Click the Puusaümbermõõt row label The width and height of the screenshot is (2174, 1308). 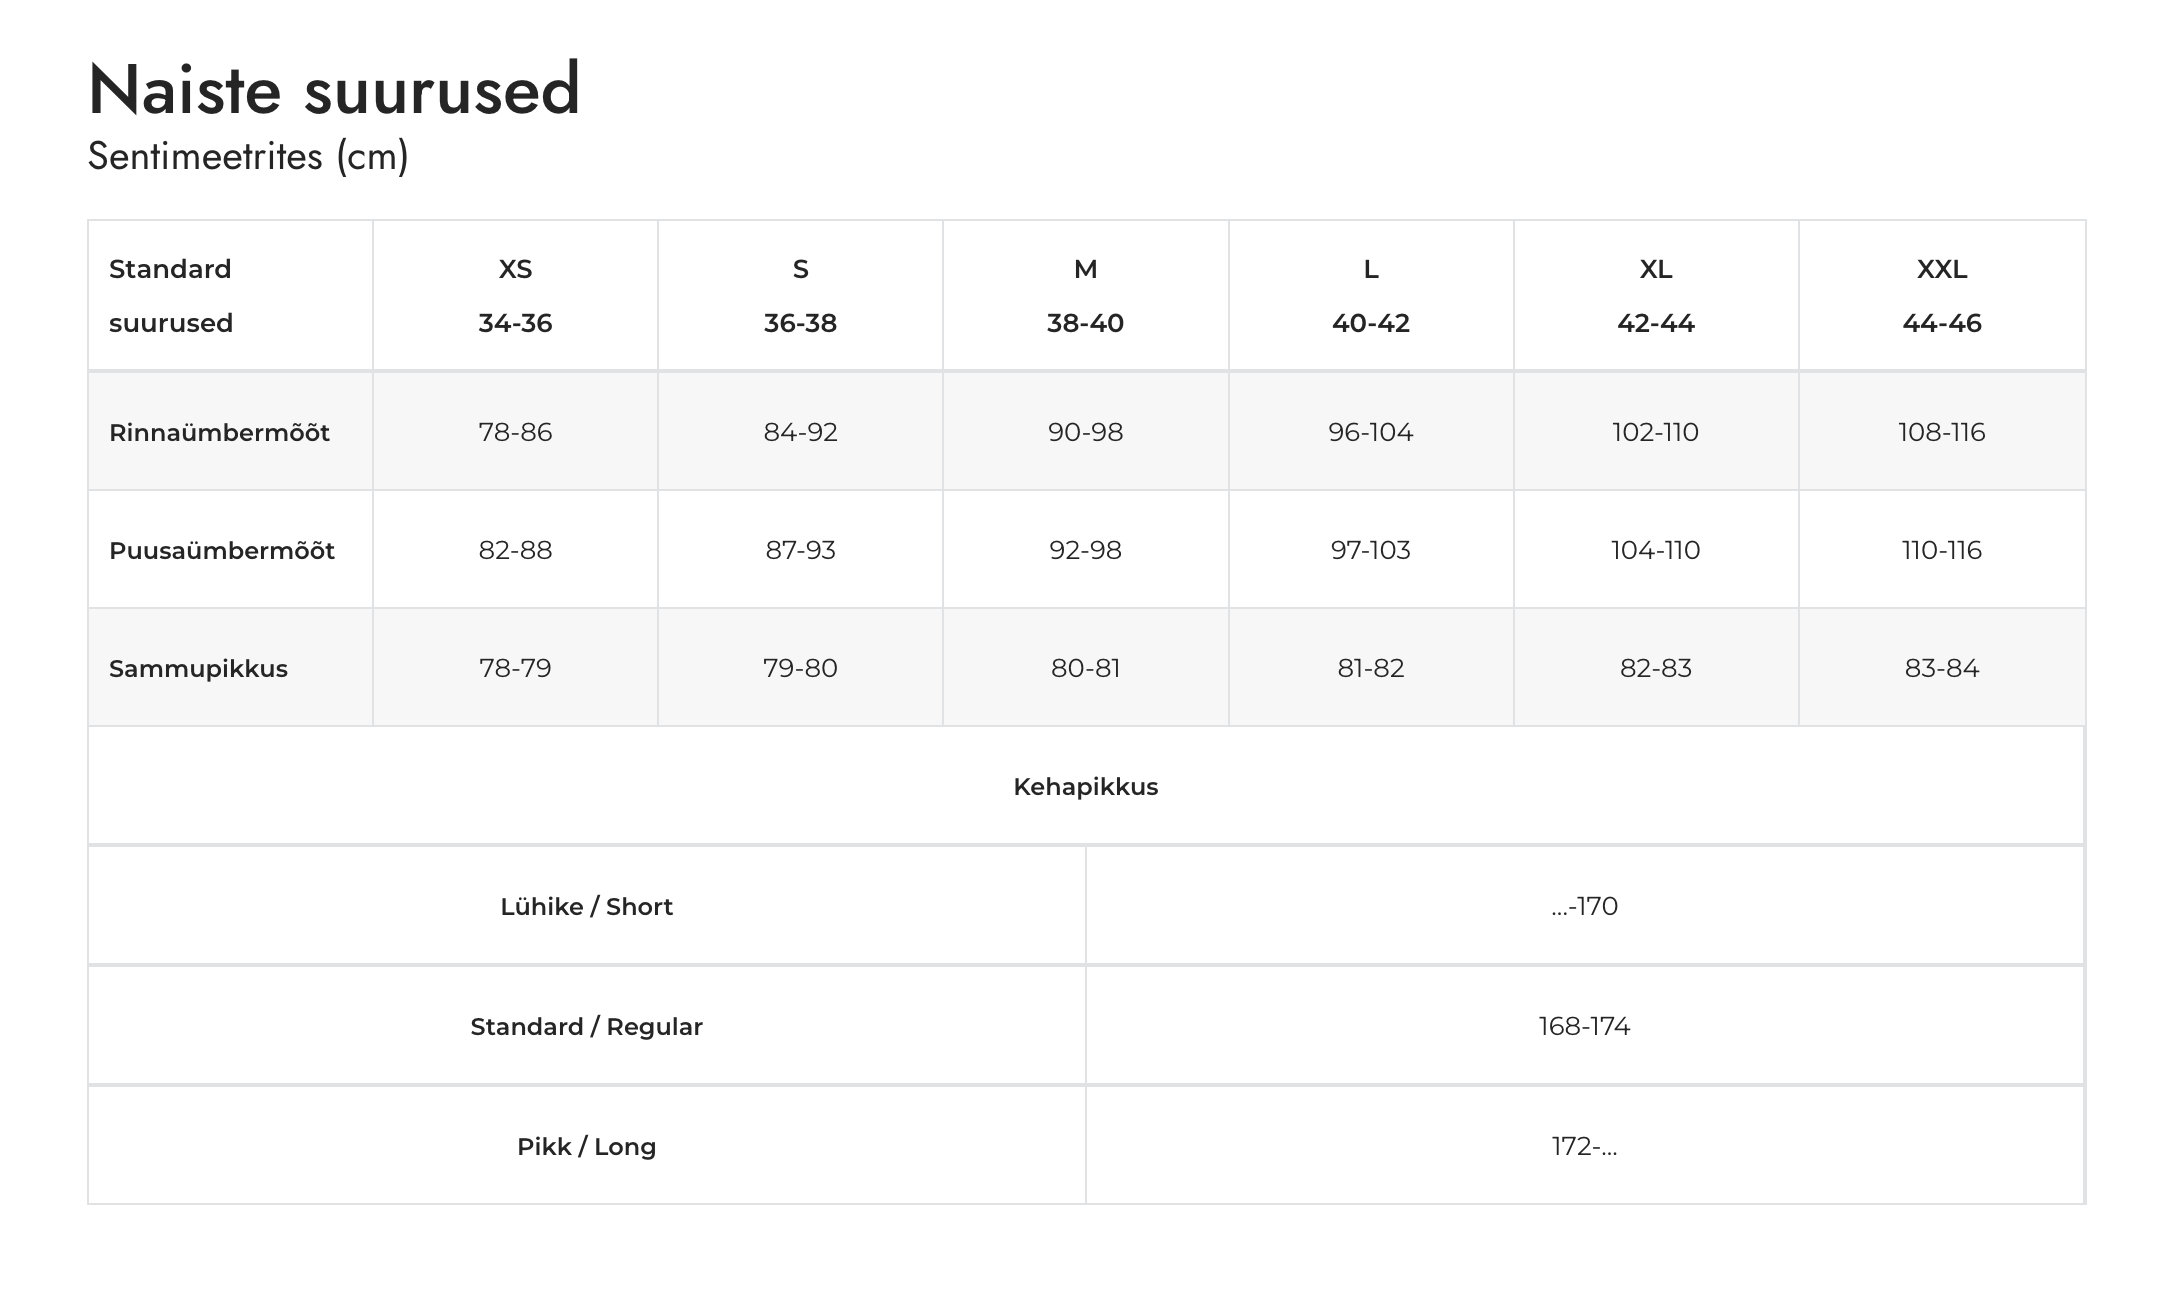(222, 551)
